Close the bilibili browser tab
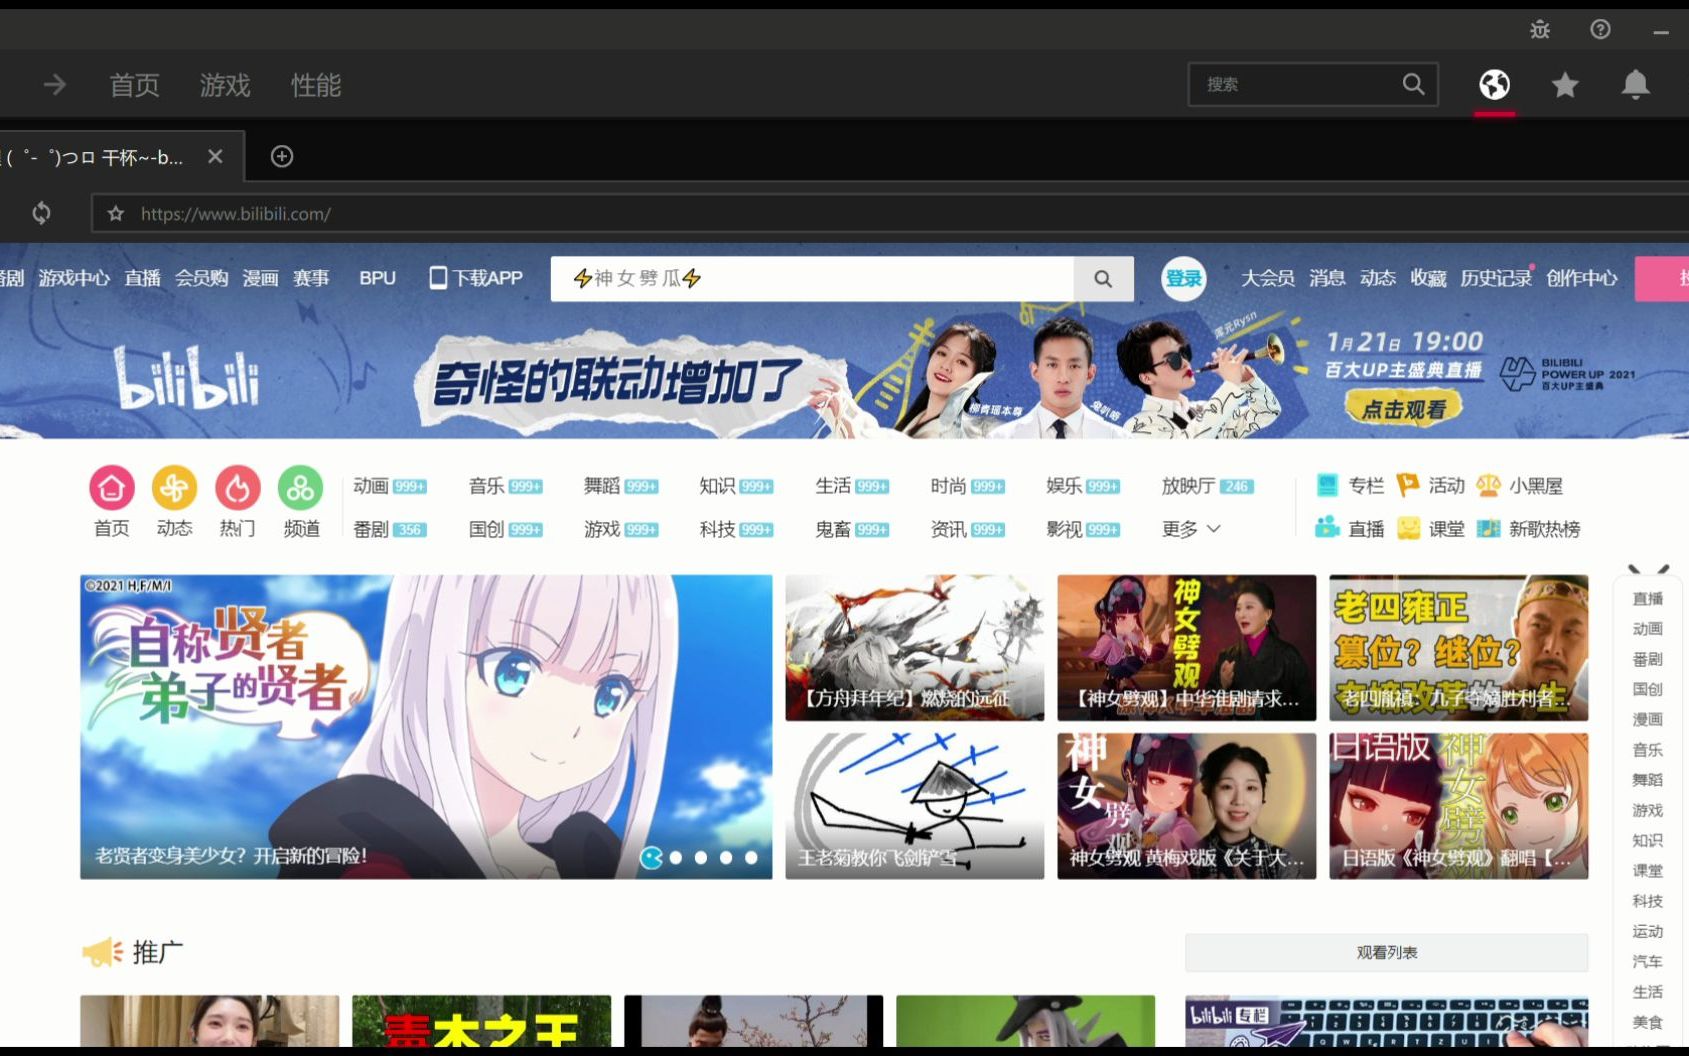The image size is (1689, 1056). [x=215, y=157]
